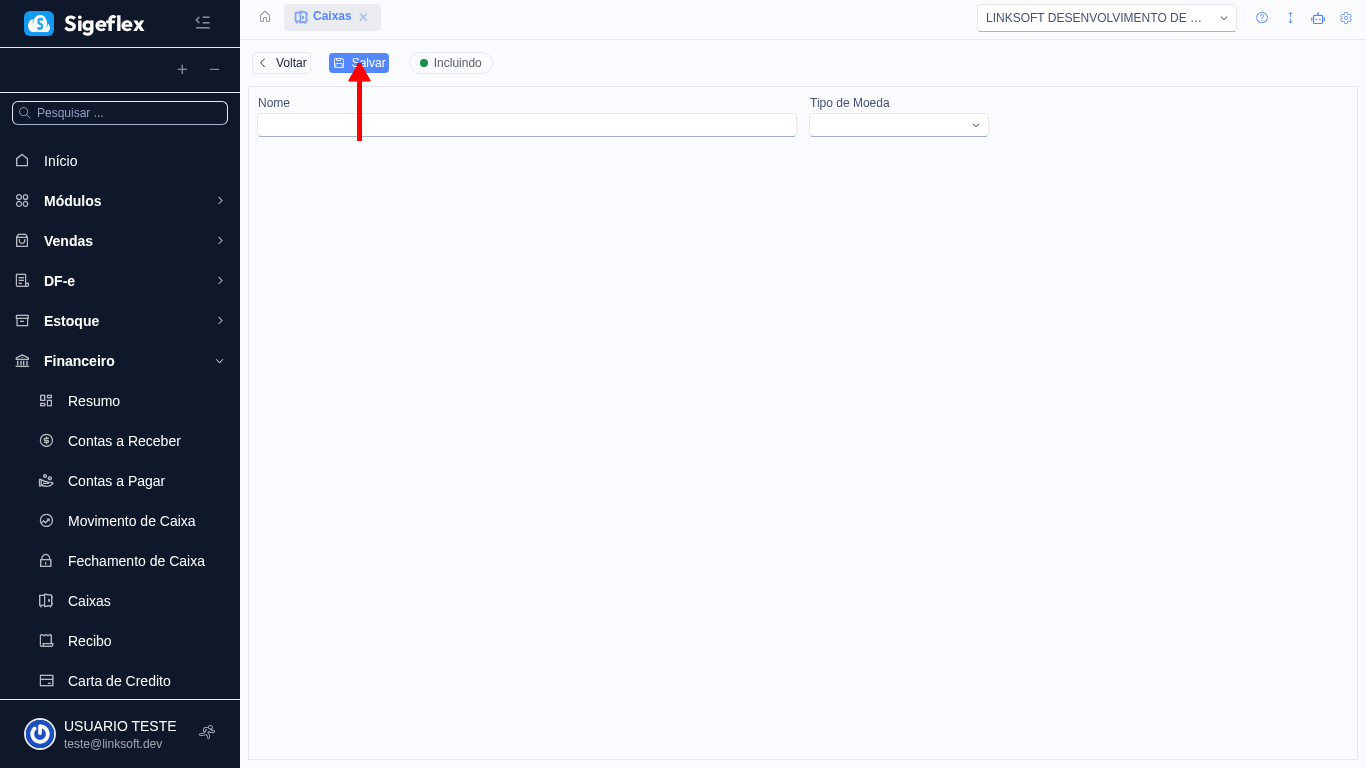
Task: Click the running user icon beside USUARIO TESTE
Action: pos(207,732)
